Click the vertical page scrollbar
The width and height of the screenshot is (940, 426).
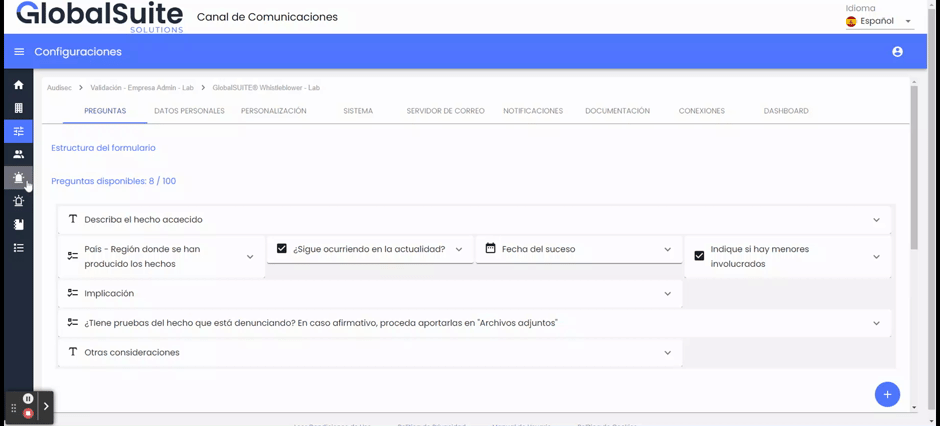[x=914, y=170]
